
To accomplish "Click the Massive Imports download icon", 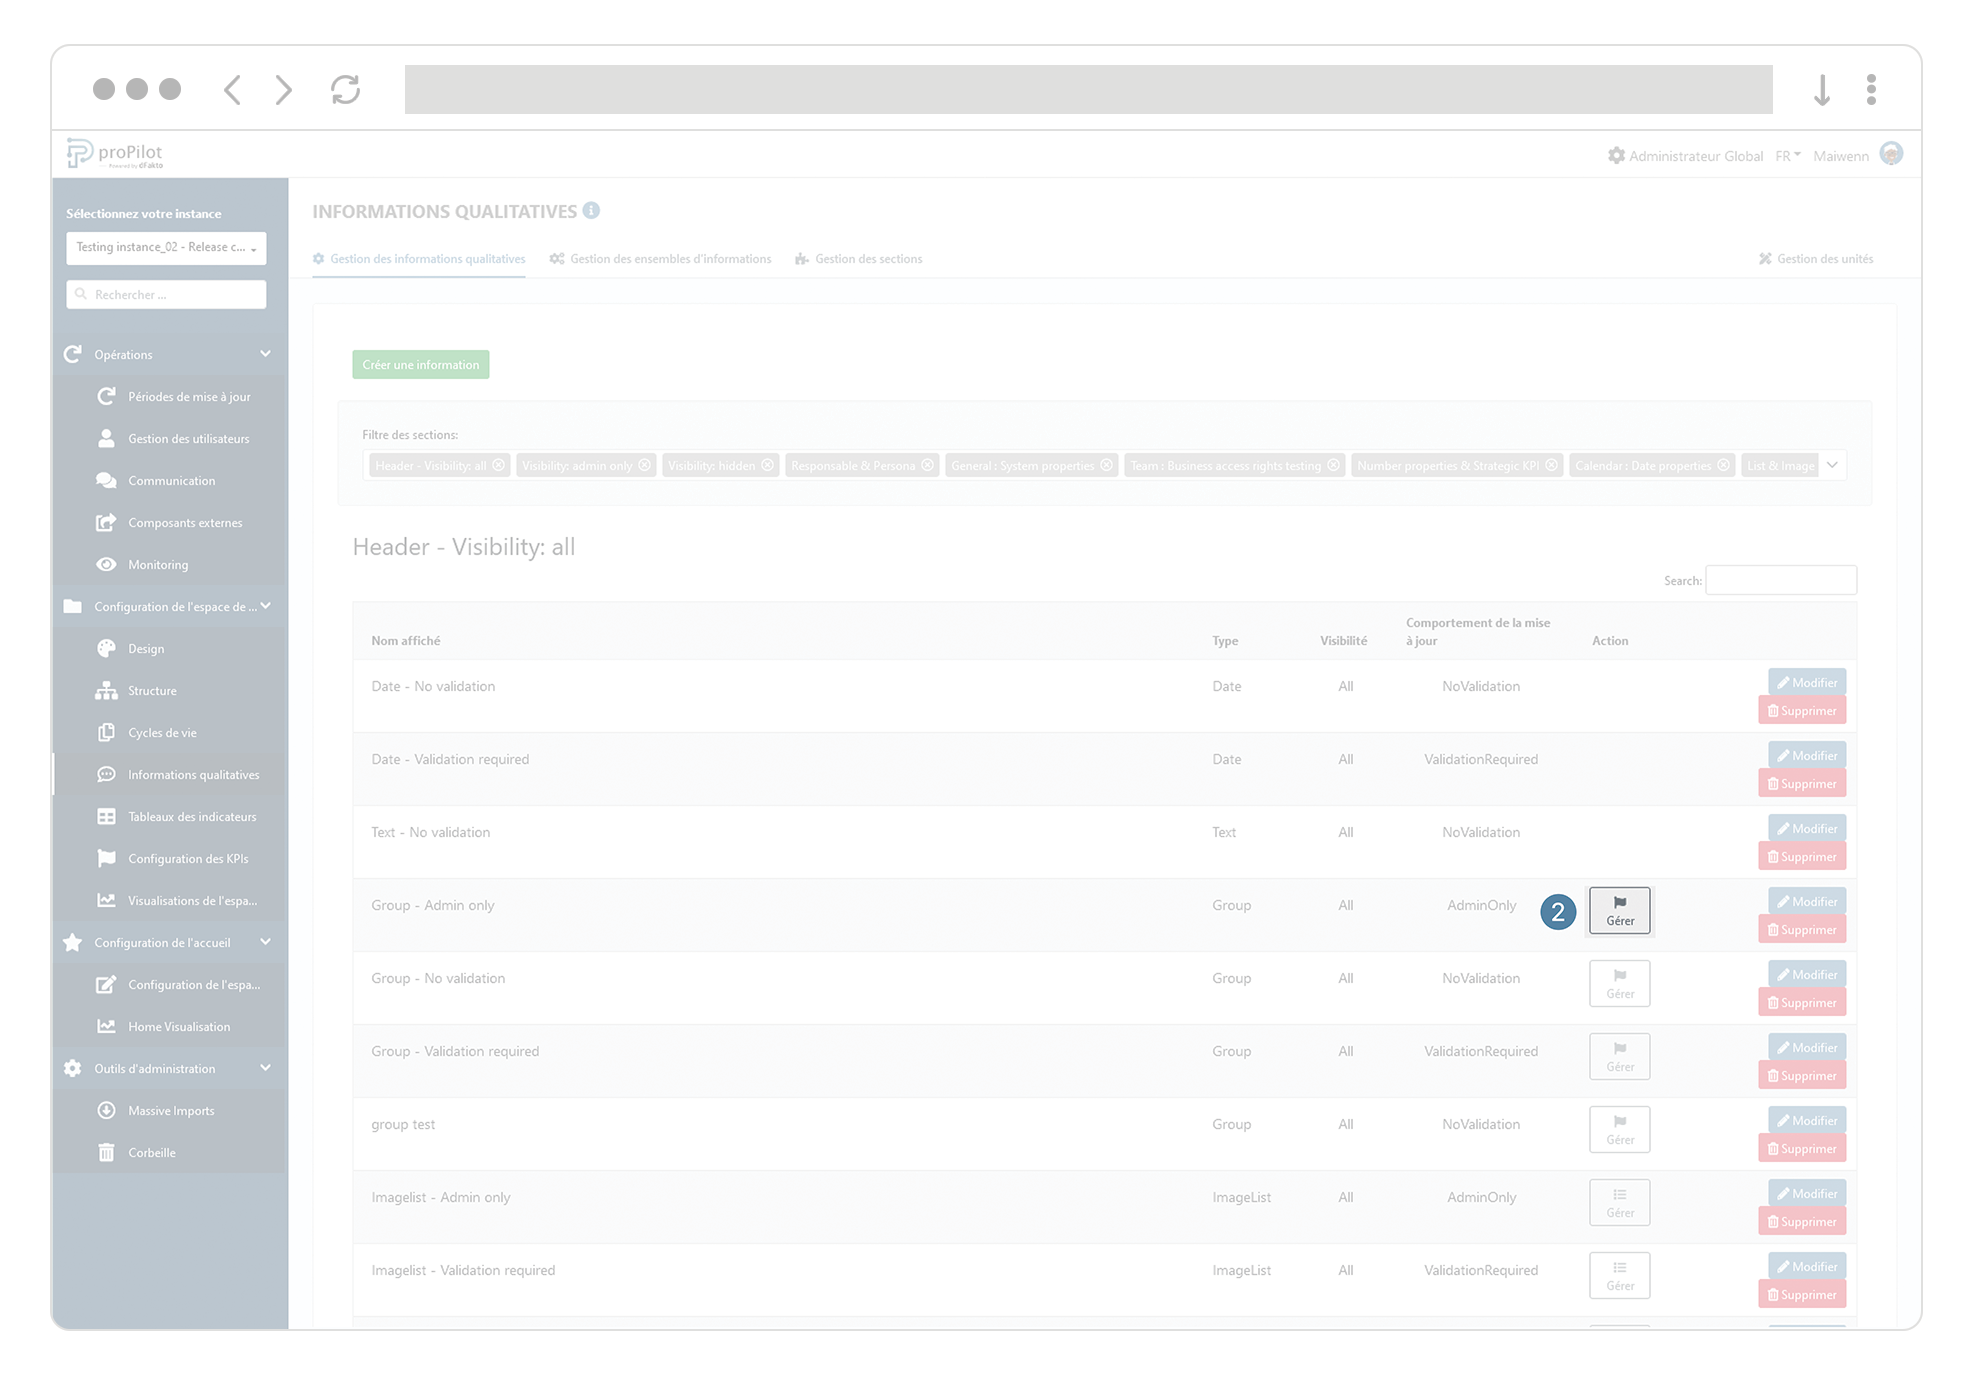I will (x=106, y=1110).
